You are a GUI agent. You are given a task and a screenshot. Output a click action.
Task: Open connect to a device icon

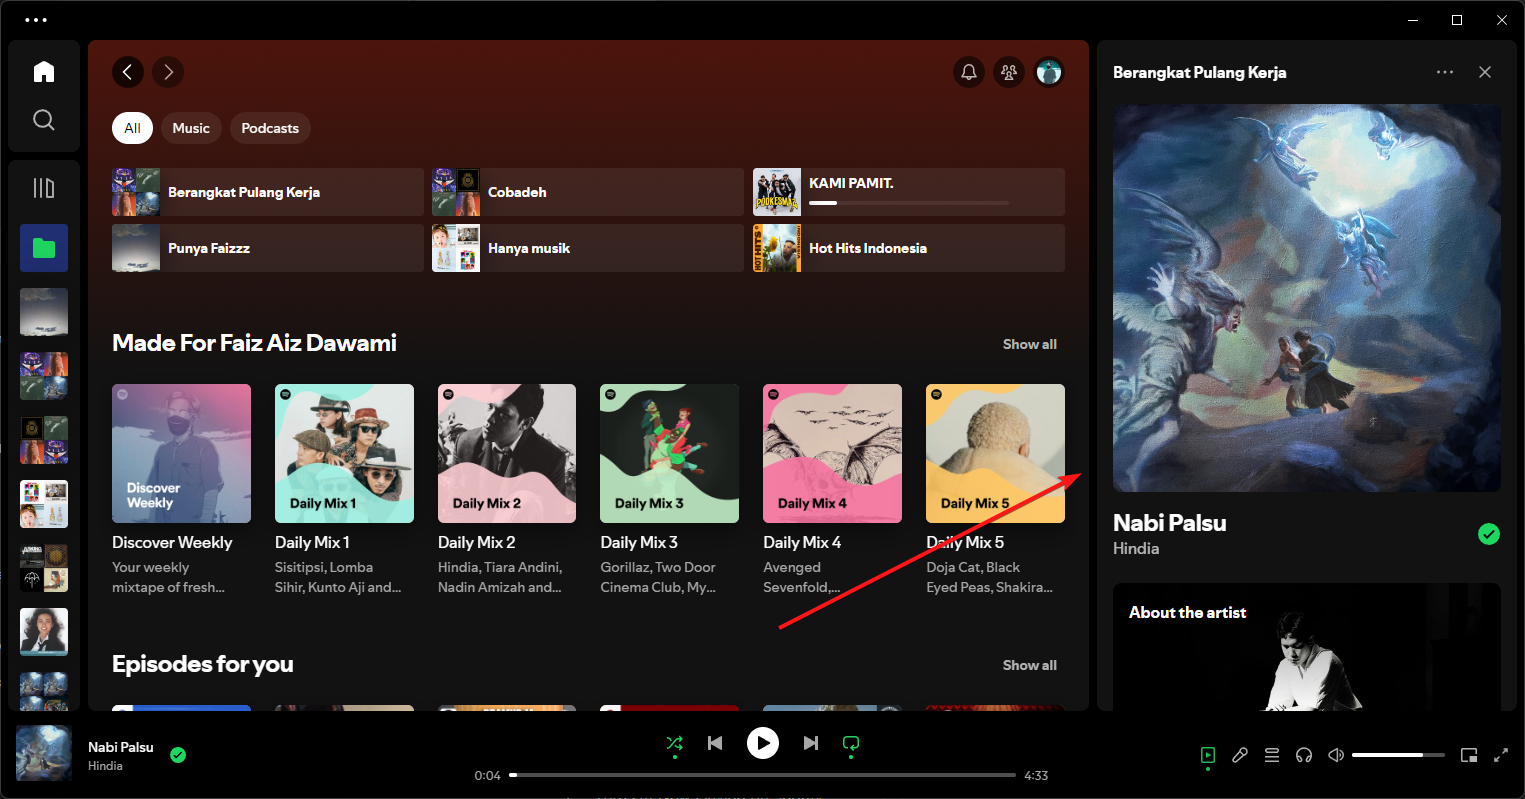pyautogui.click(x=1304, y=755)
